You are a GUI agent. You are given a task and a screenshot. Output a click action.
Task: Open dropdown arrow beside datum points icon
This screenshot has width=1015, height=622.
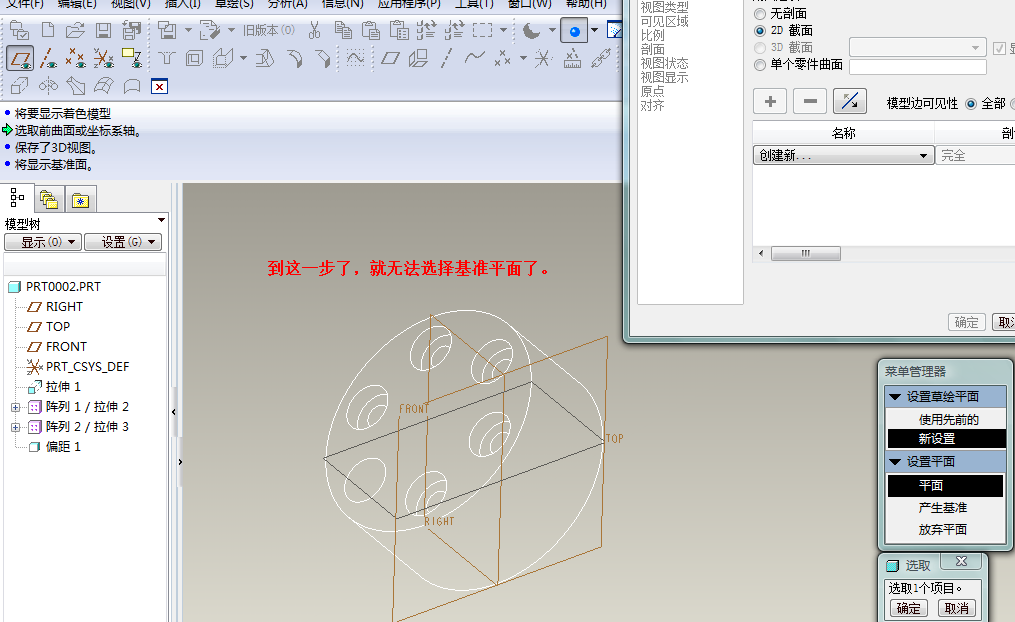click(x=523, y=58)
